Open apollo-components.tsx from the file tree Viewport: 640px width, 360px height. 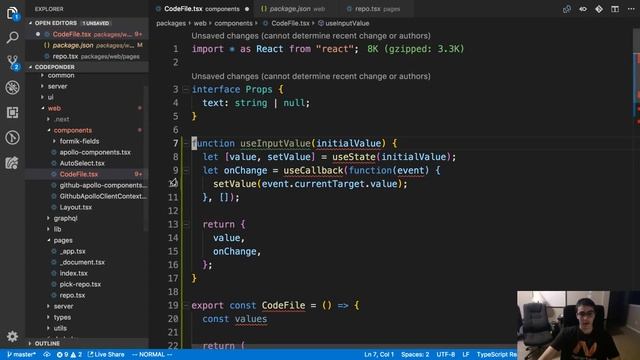point(95,152)
